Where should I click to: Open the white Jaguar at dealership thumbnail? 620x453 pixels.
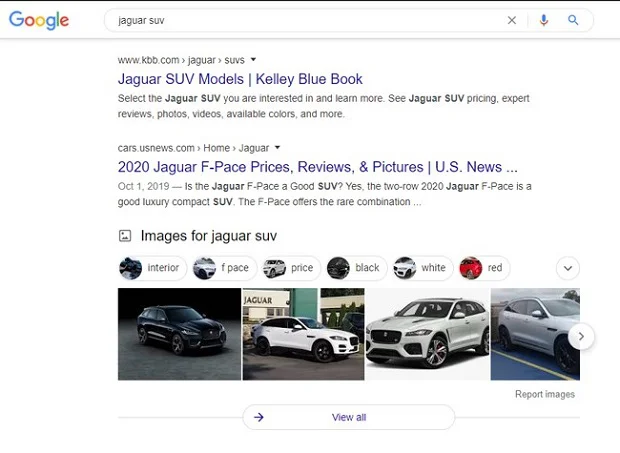[303, 334]
